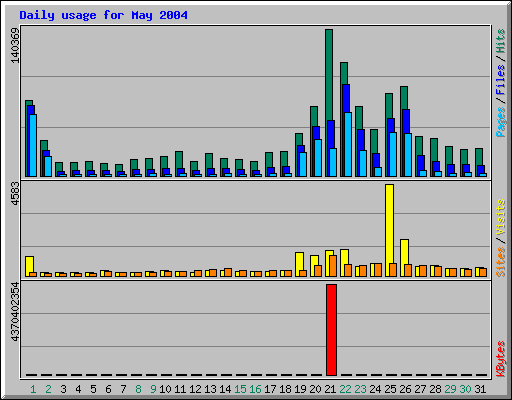Click the day 1 axis label
This screenshot has width=512, height=400.
click(x=33, y=389)
